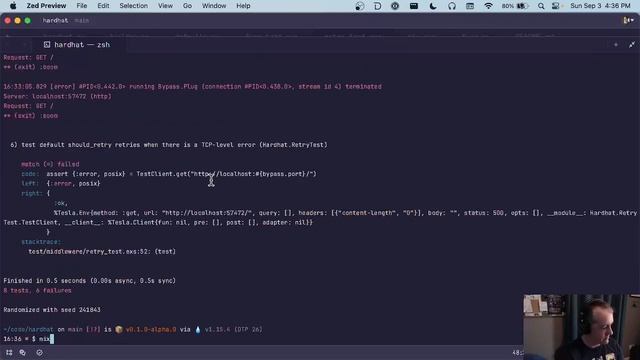The height and width of the screenshot is (360, 640).
Task: Click the 'stacktrace:' label
Action: click(41, 242)
